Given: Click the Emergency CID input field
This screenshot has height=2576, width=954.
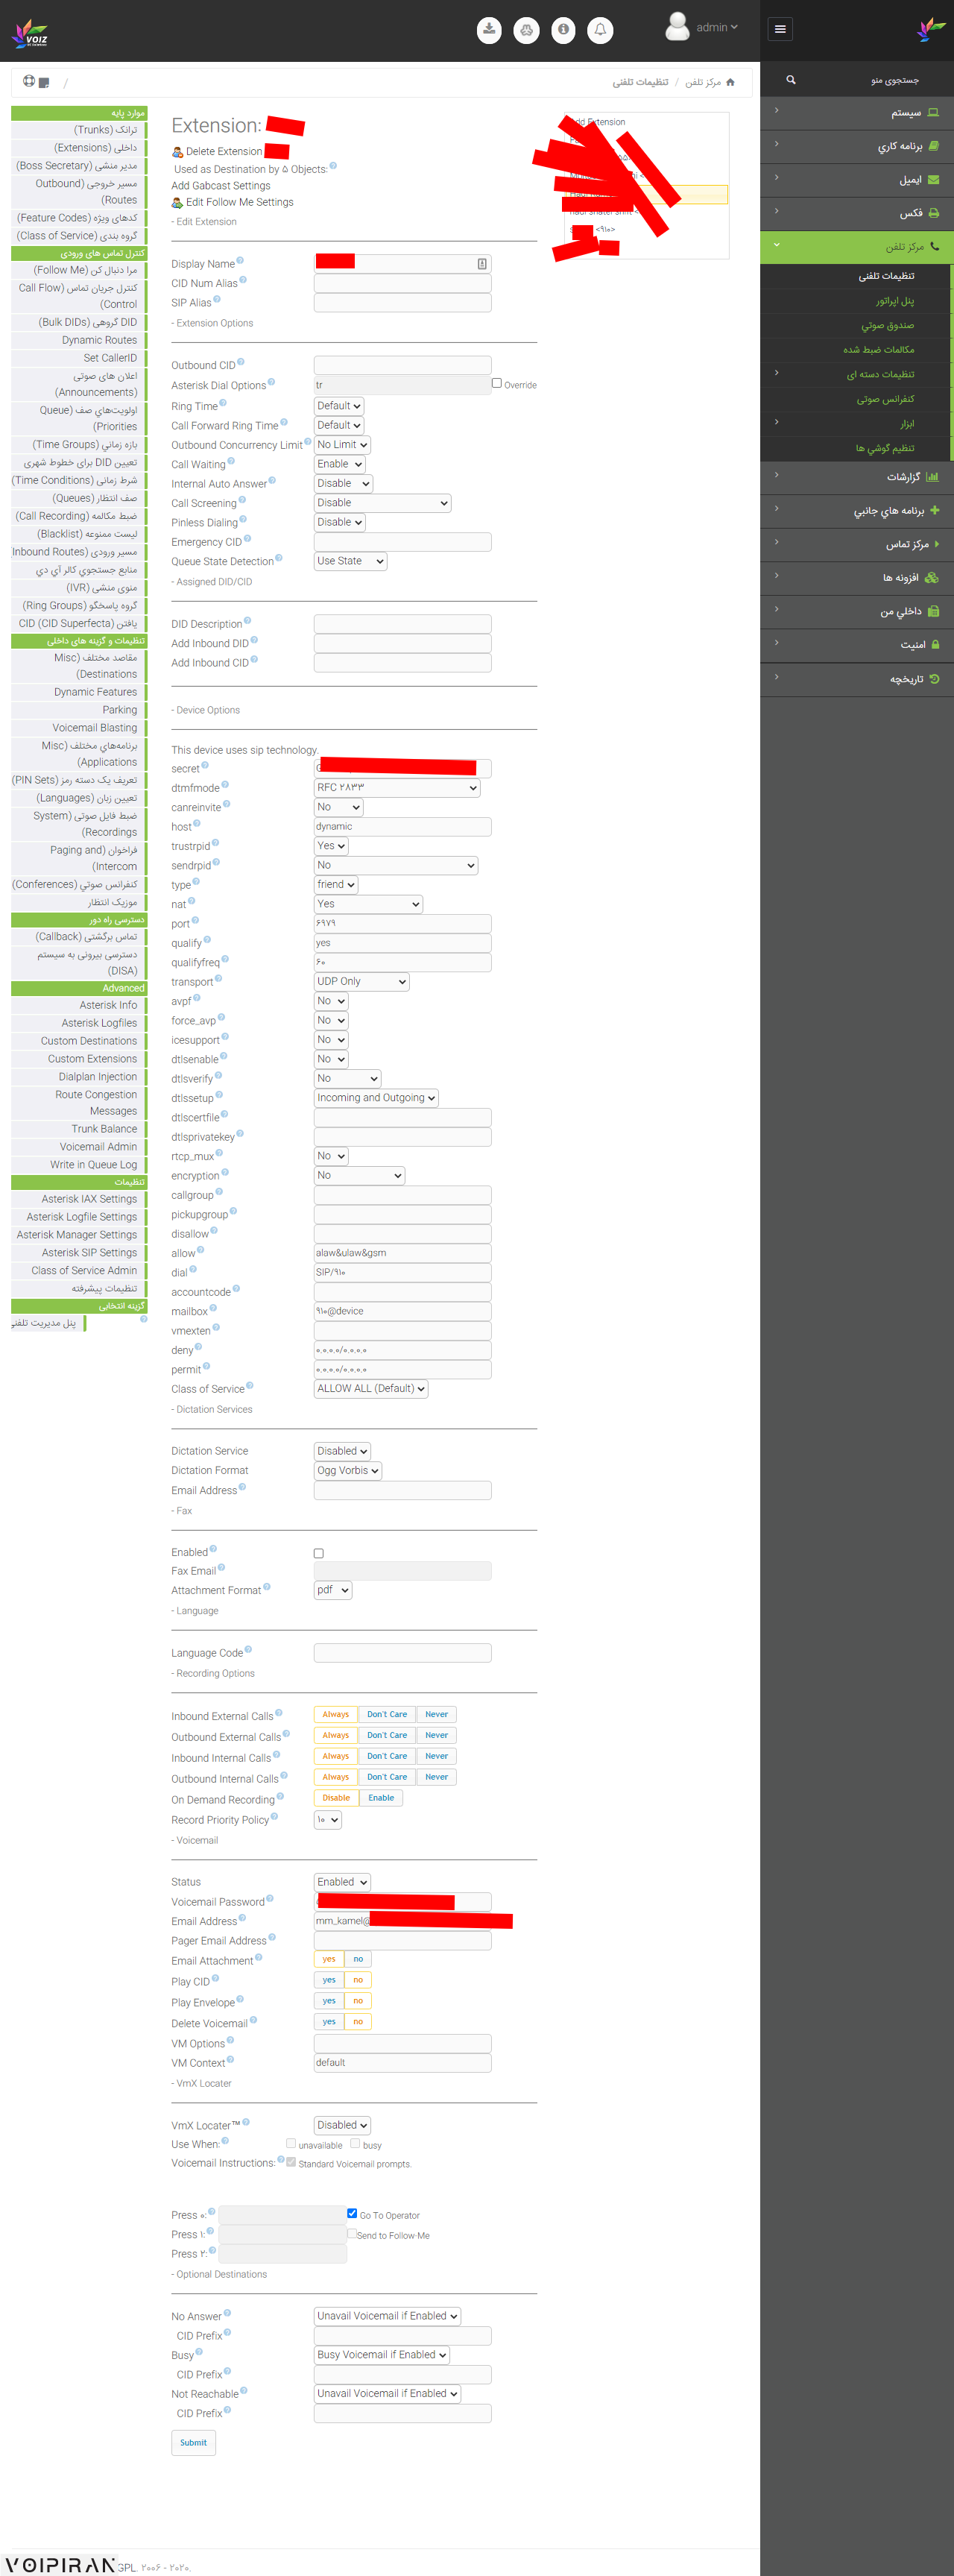Looking at the screenshot, I should point(403,542).
